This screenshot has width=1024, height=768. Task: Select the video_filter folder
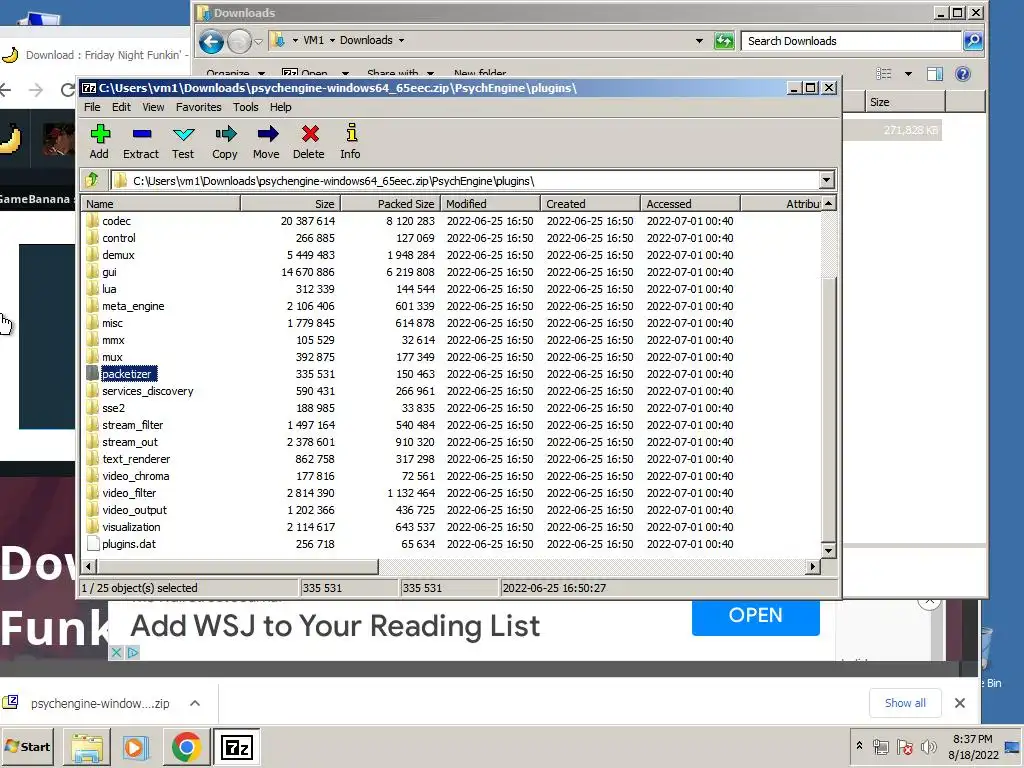pos(129,492)
